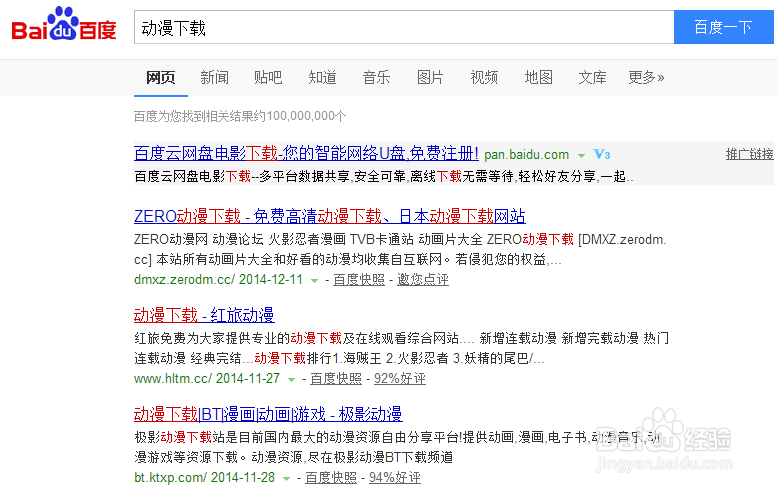This screenshot has height=491, width=777.
Task: Click the snippet starting ZERO动漫网 动漫论坛
Action: 400,249
